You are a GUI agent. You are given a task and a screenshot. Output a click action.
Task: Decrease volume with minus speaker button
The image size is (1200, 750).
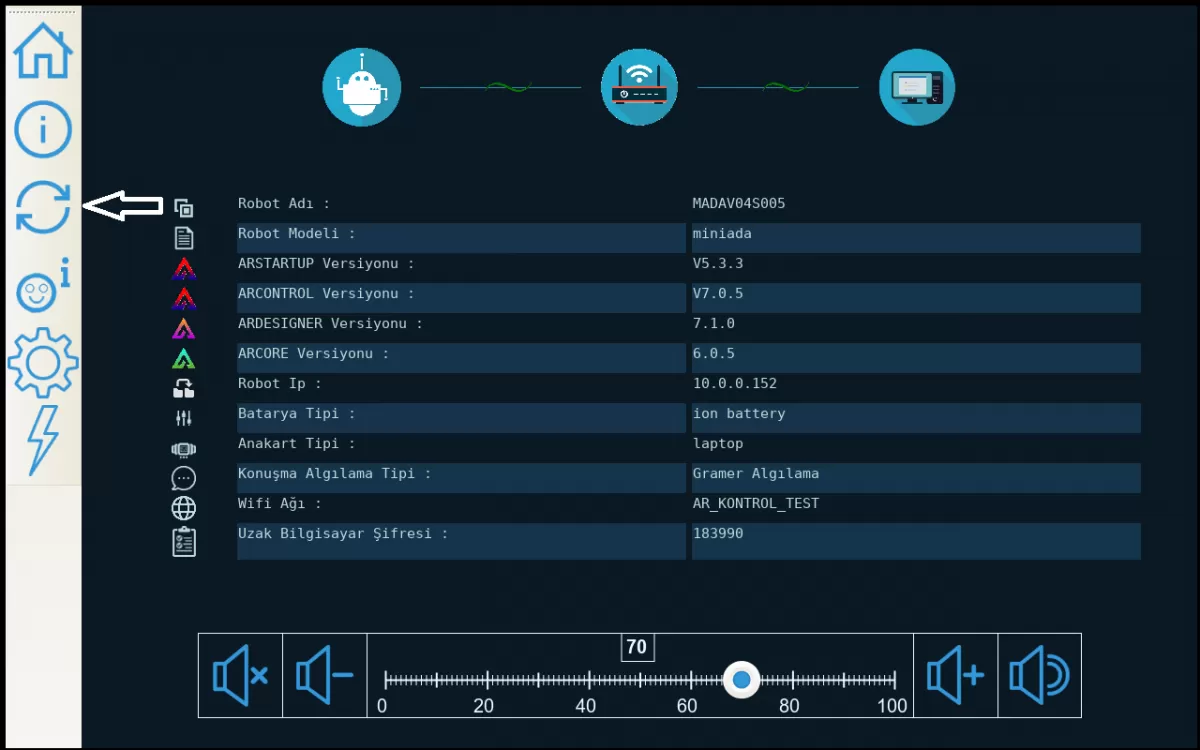[325, 676]
